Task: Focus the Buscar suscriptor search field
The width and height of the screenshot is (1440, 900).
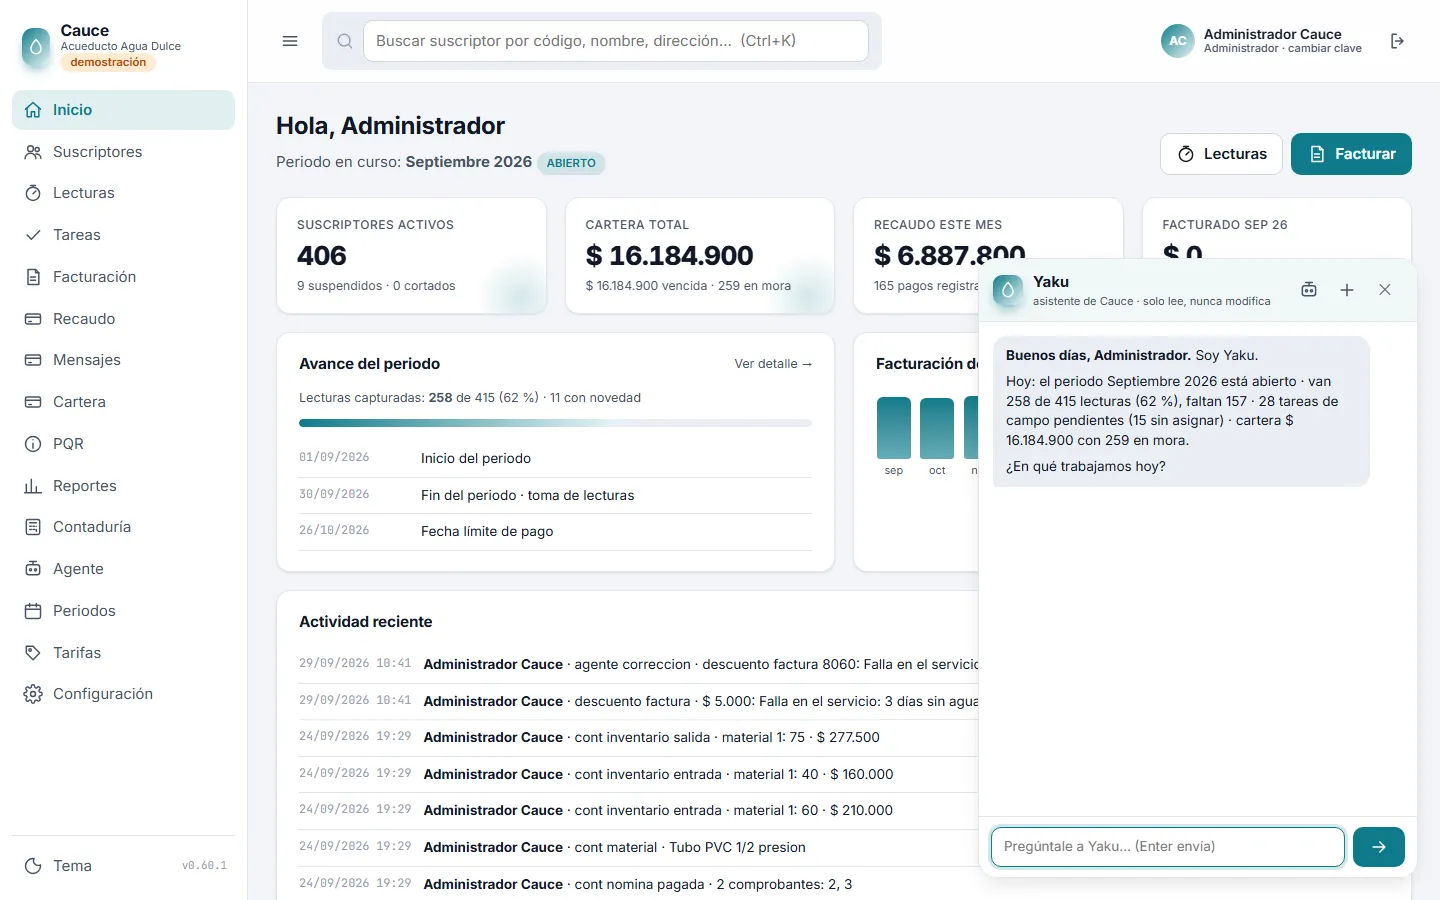Action: point(616,41)
